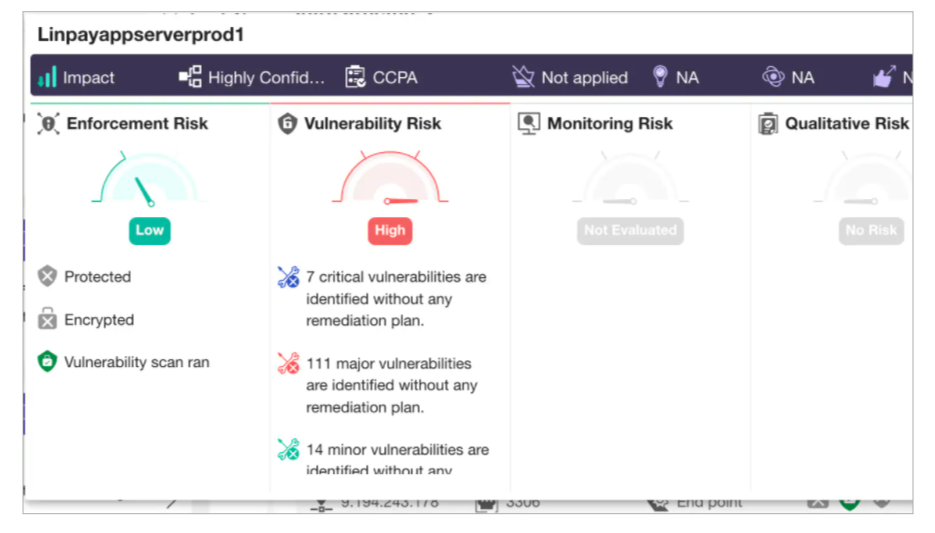Click the Vulnerability Risk shield icon
The height and width of the screenshot is (533, 935).
(288, 124)
